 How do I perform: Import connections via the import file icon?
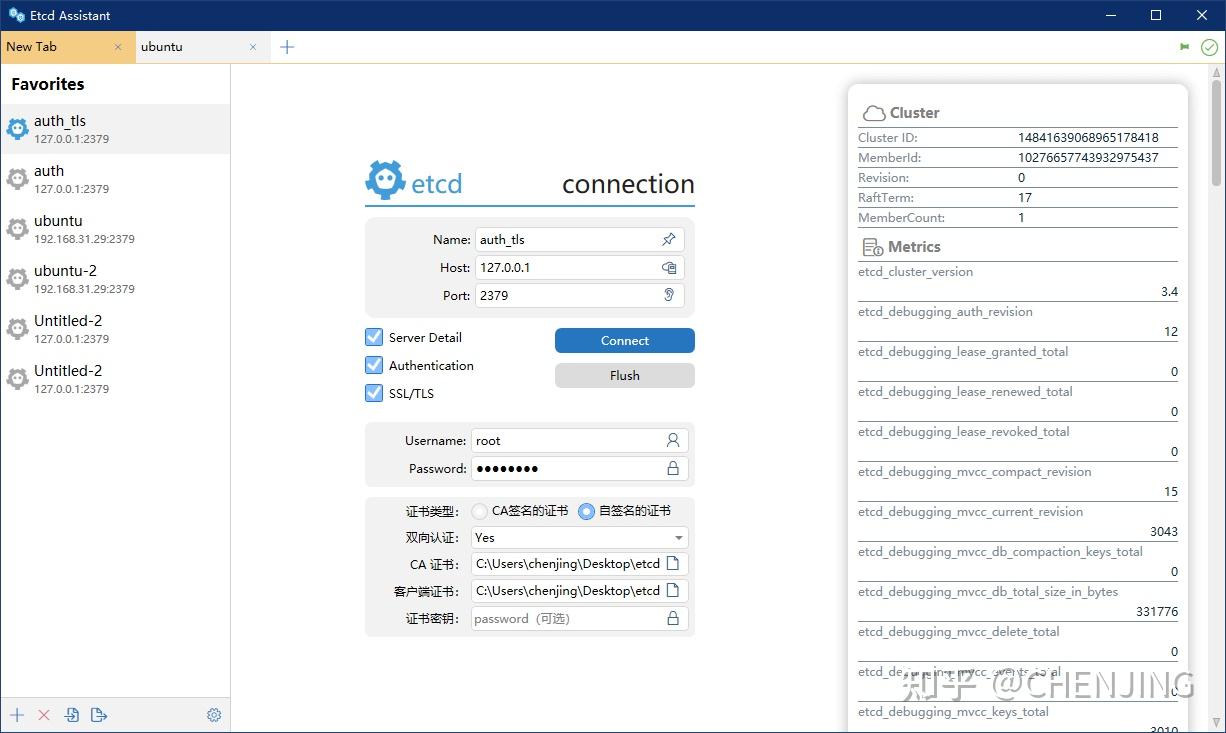71,715
